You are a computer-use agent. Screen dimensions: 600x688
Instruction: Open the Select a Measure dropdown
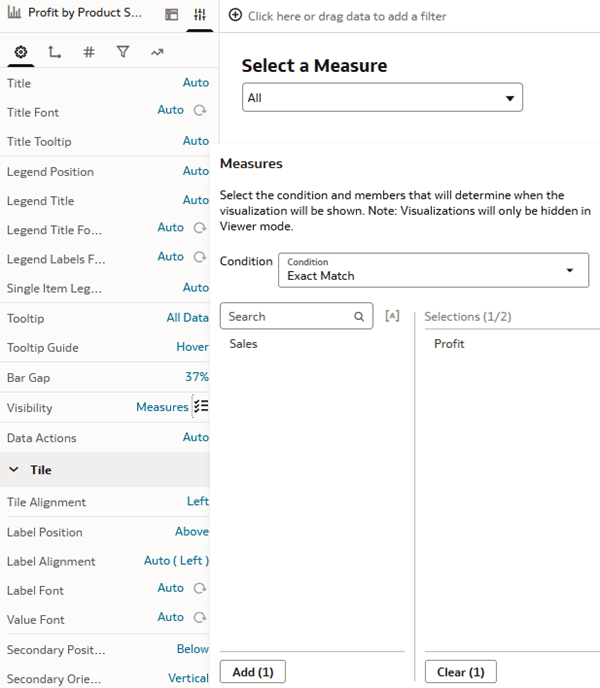(x=382, y=98)
